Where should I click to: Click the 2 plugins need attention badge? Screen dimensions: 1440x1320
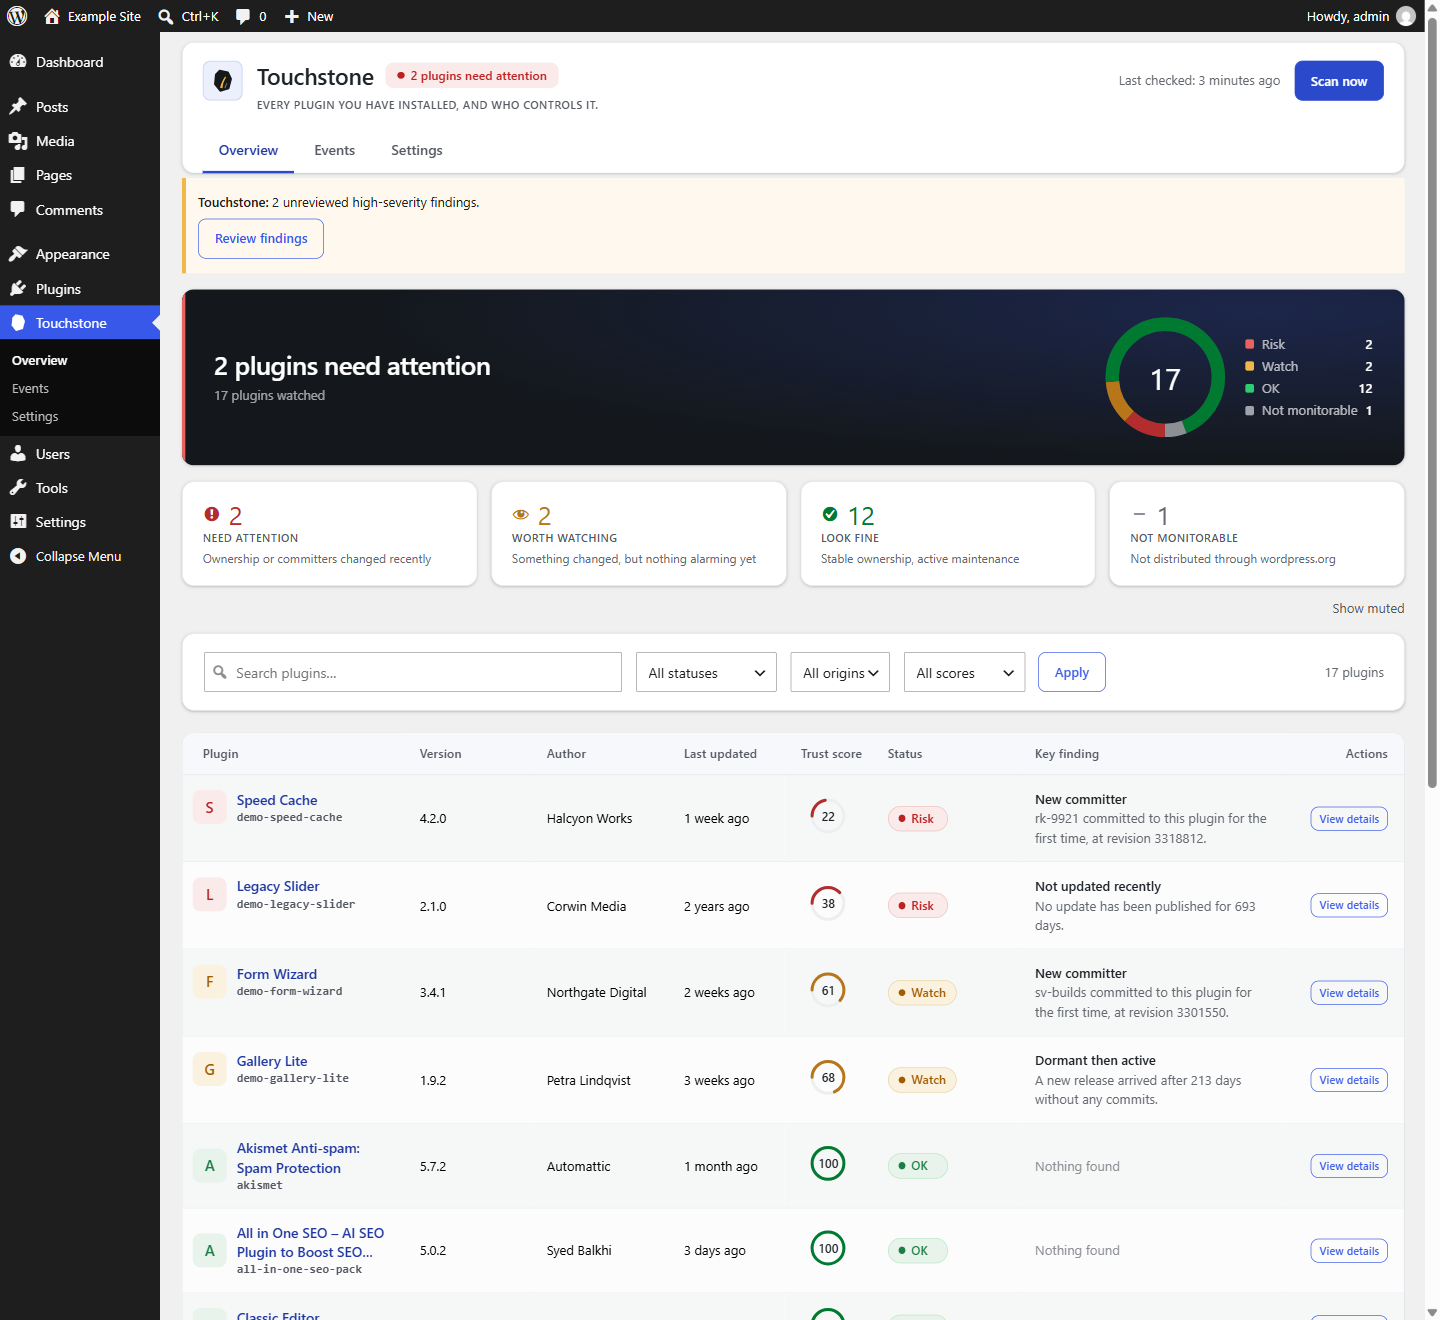(472, 76)
